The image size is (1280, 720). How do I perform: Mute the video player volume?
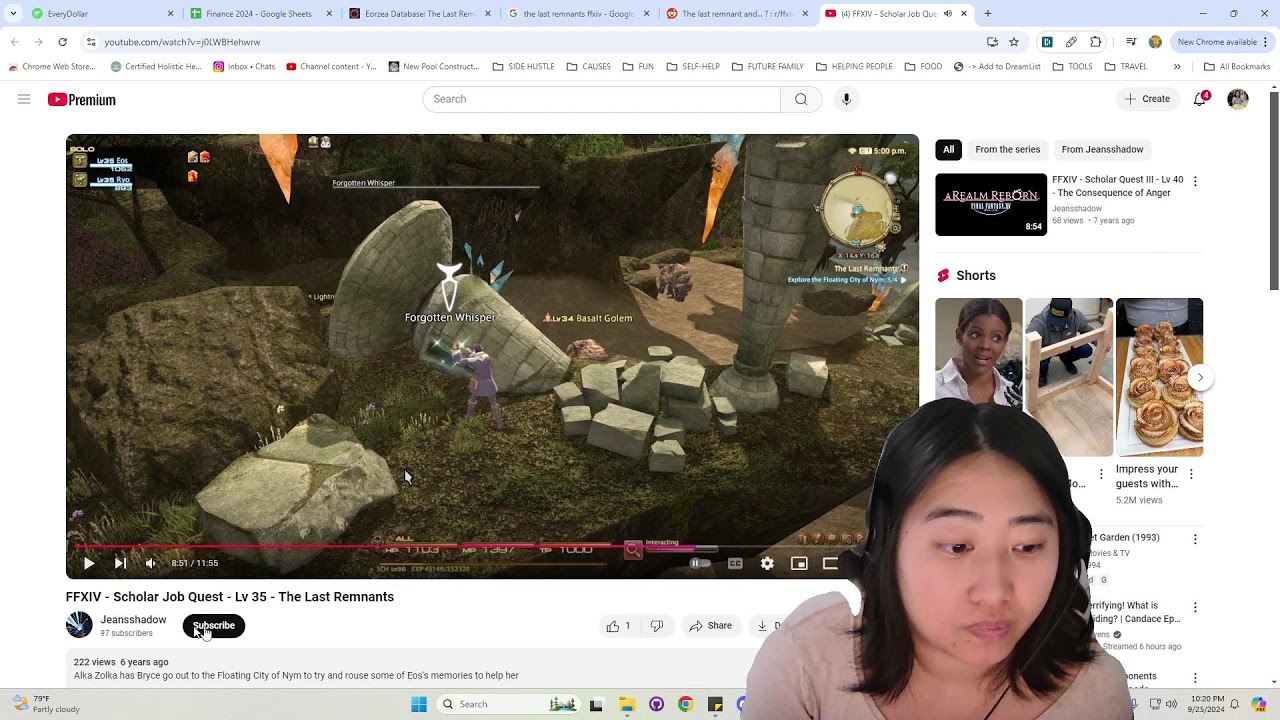(150, 563)
